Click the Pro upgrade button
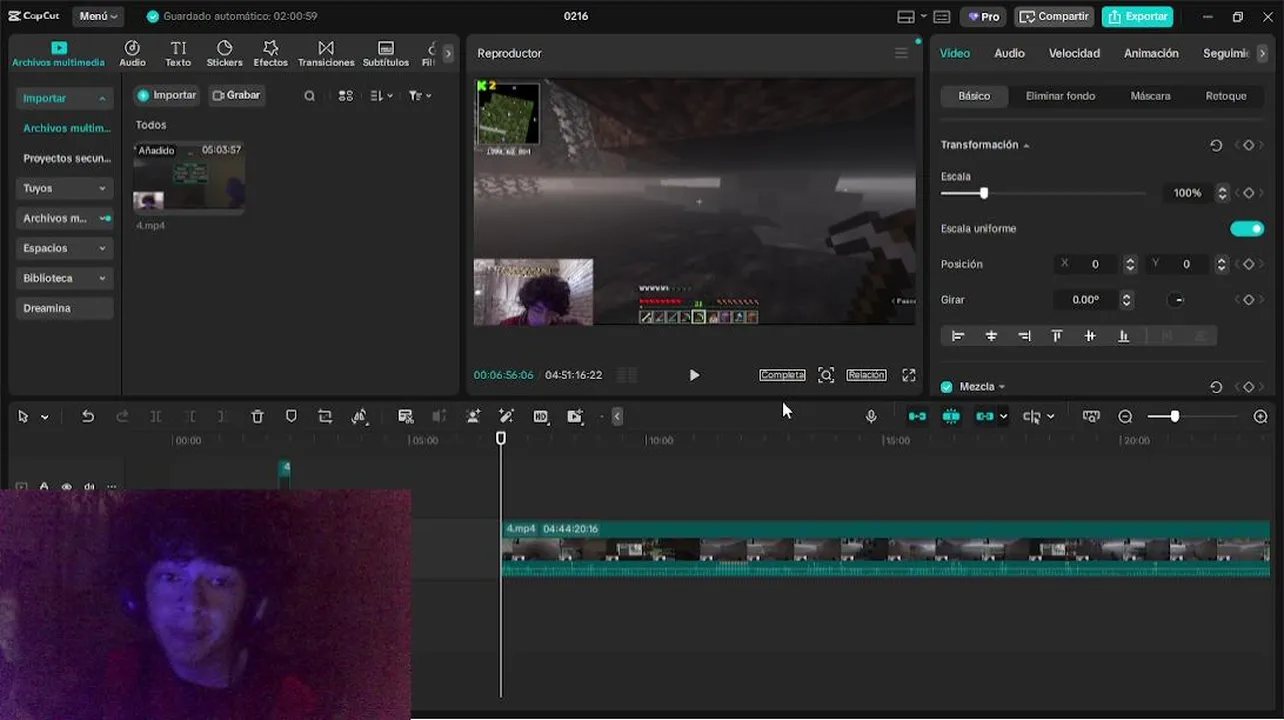Image resolution: width=1284 pixels, height=720 pixels. tap(983, 16)
